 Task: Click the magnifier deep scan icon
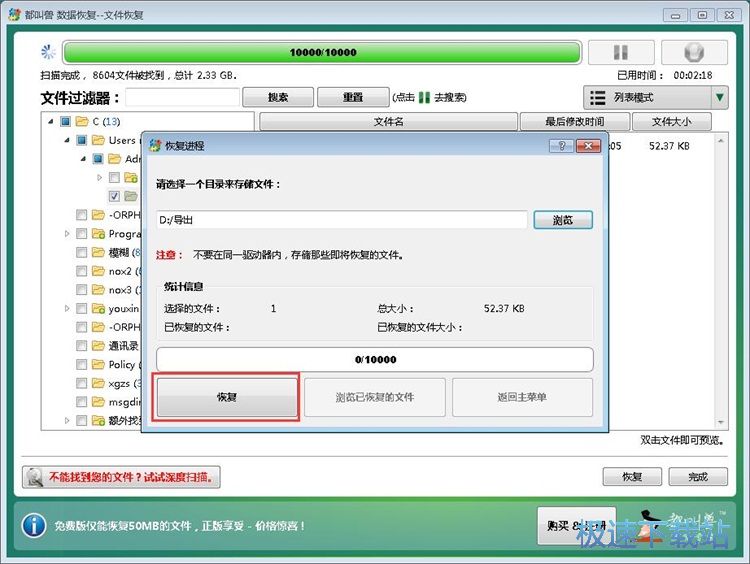coord(34,477)
